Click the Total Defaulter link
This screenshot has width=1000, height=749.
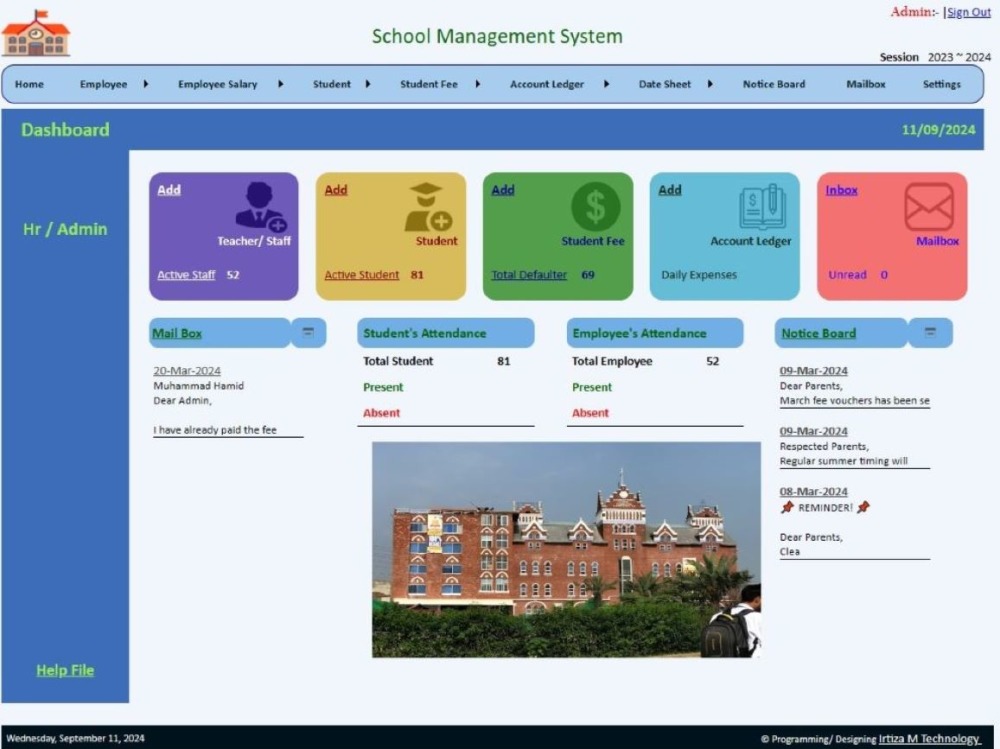528,275
